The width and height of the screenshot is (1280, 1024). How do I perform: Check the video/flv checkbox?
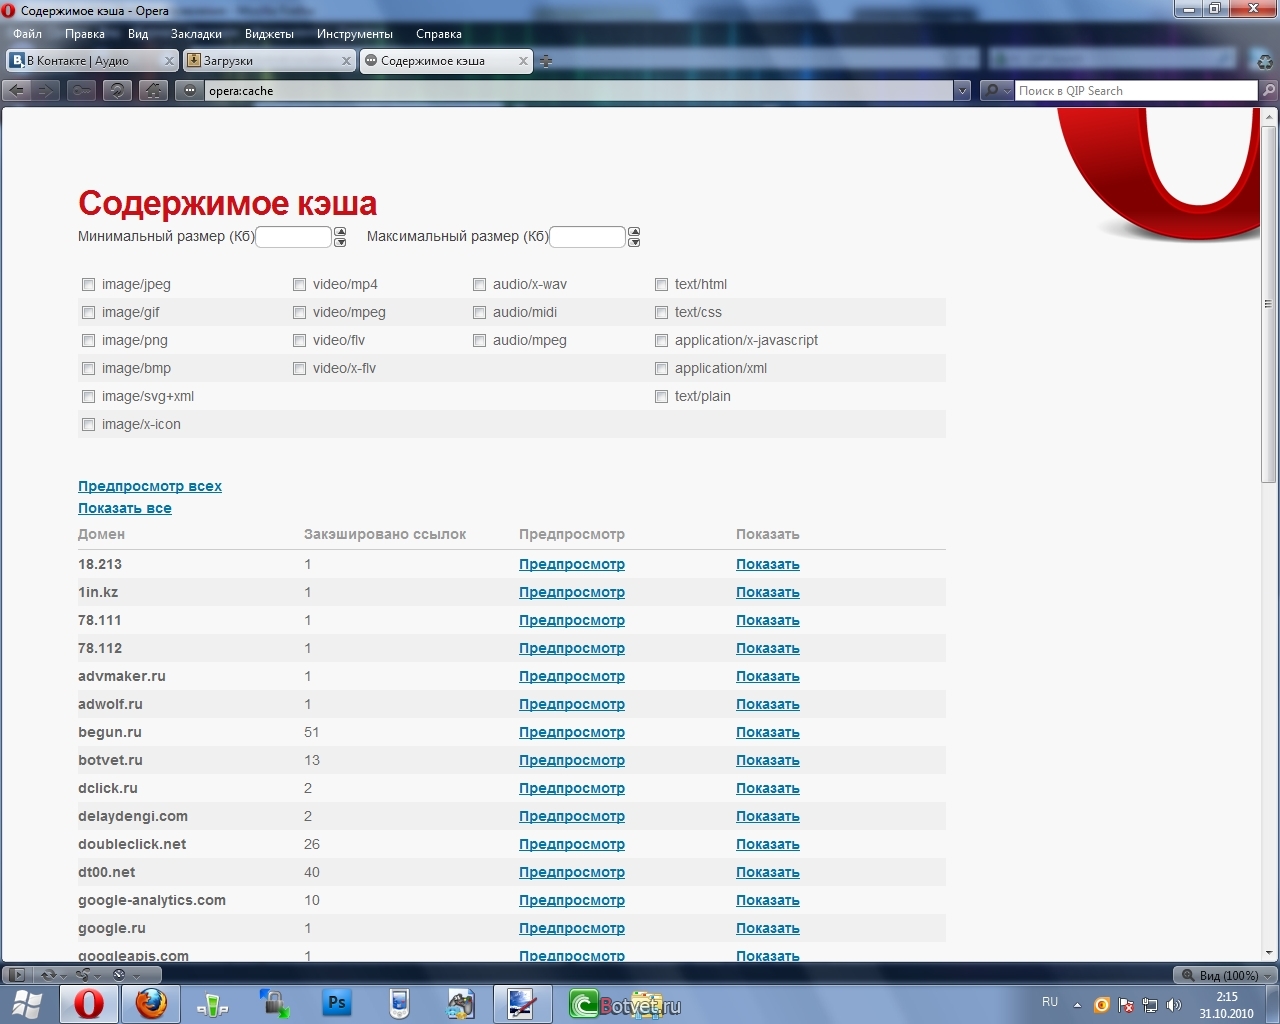coord(299,341)
